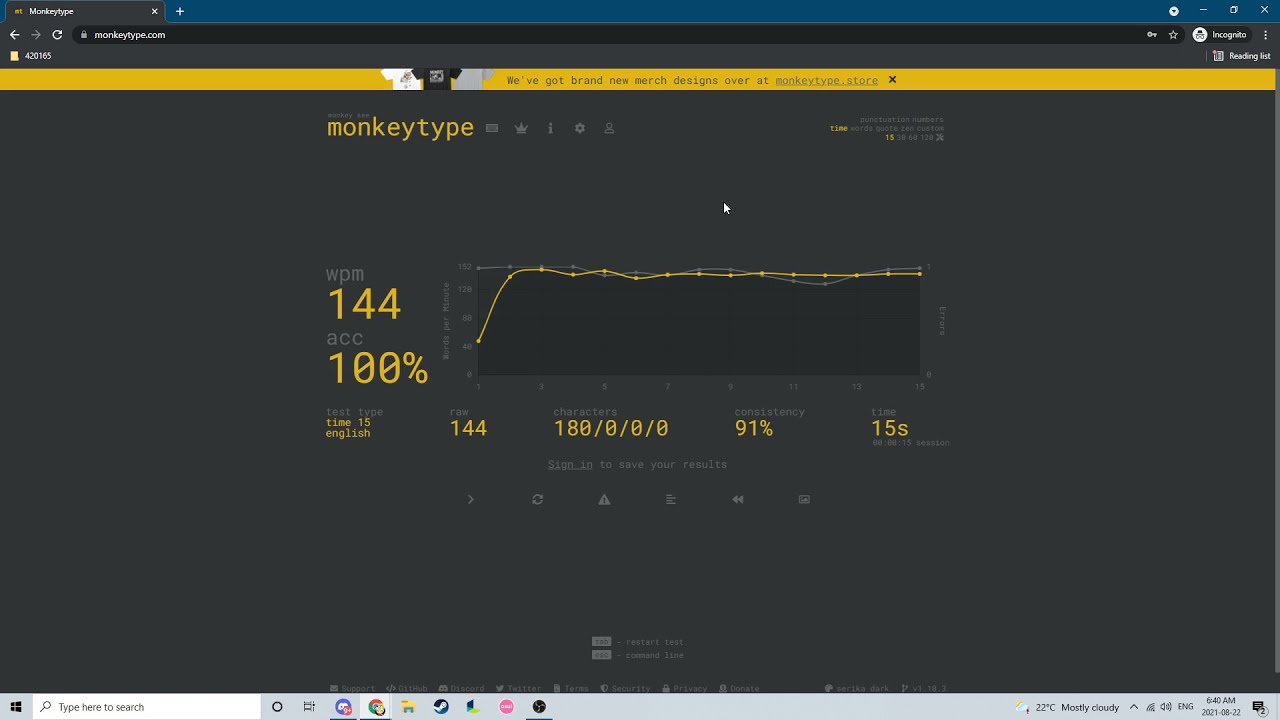The width and height of the screenshot is (1280, 720).
Task: Click wpm result value 144
Action: 364,304
